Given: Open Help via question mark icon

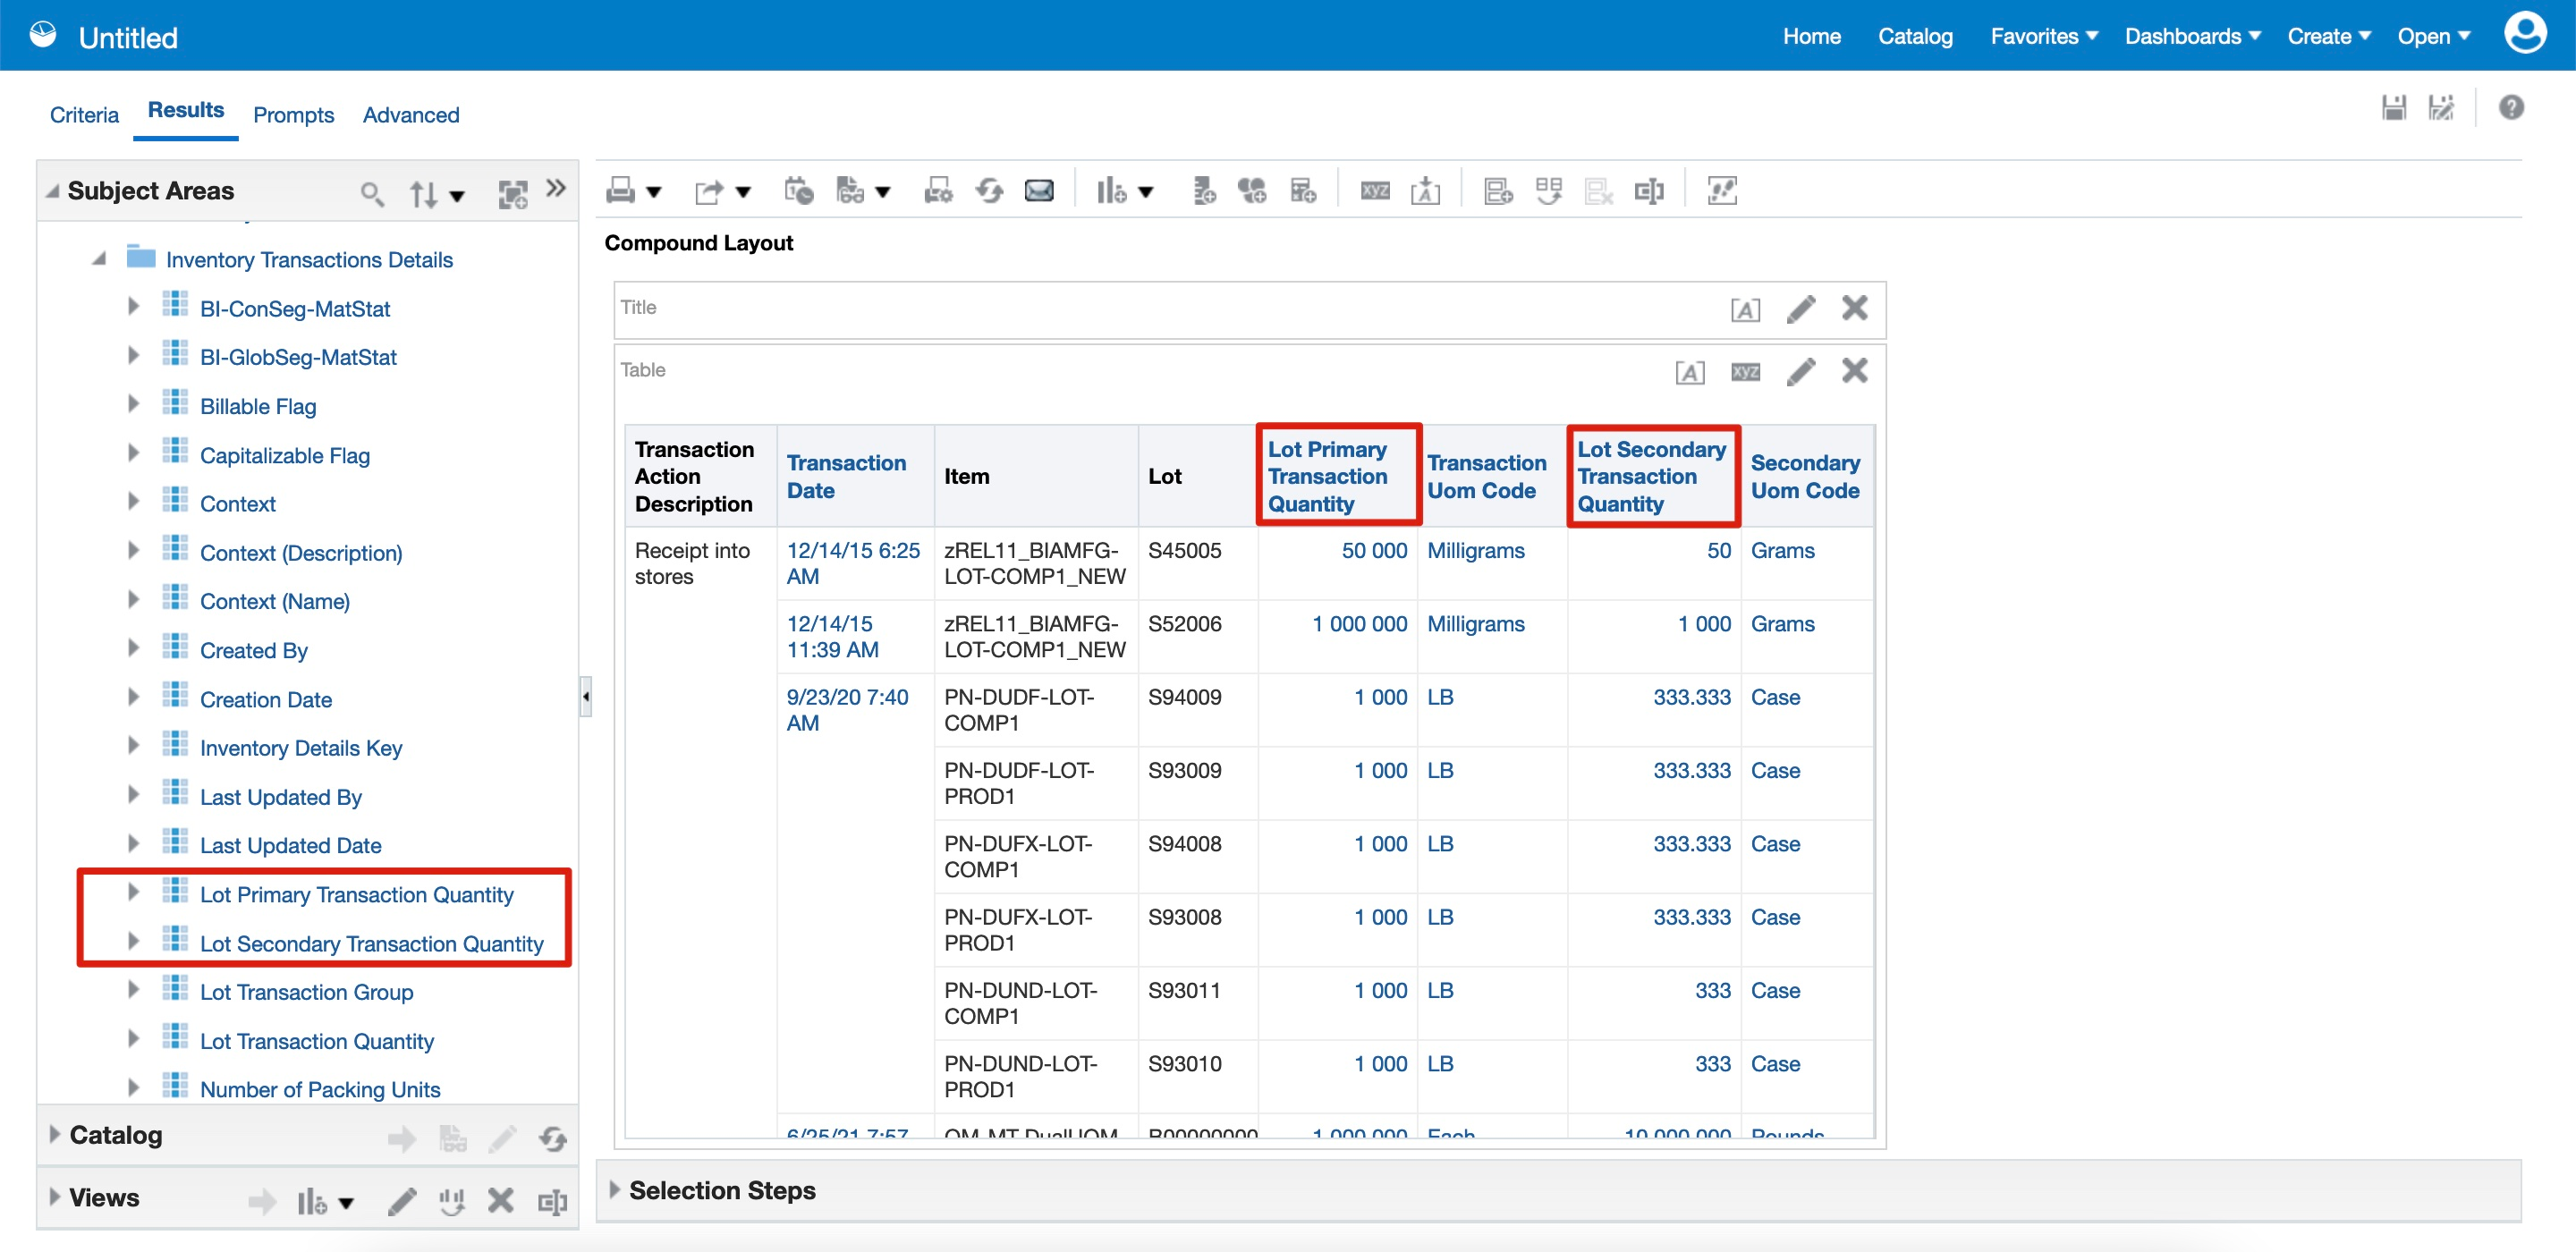Looking at the screenshot, I should pyautogui.click(x=2510, y=108).
